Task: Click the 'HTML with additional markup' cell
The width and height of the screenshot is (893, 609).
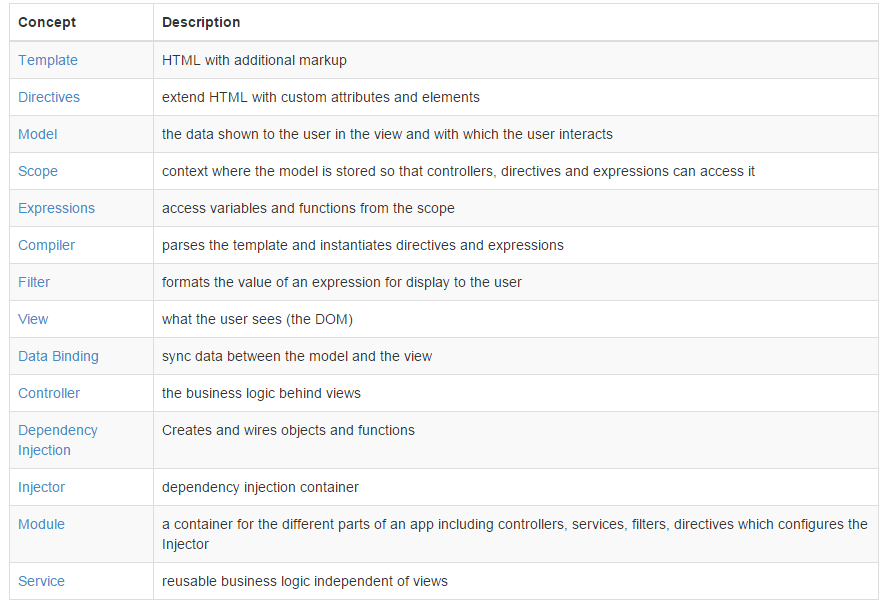Action: [x=254, y=60]
